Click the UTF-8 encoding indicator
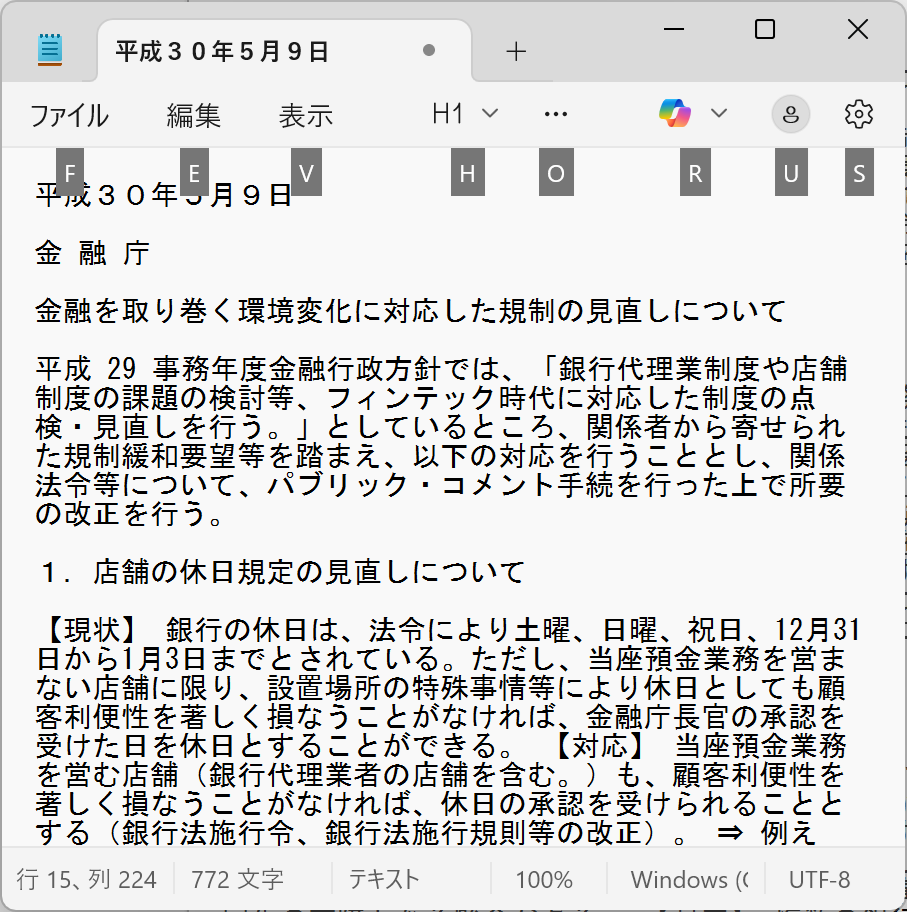The image size is (907, 912). point(819,880)
